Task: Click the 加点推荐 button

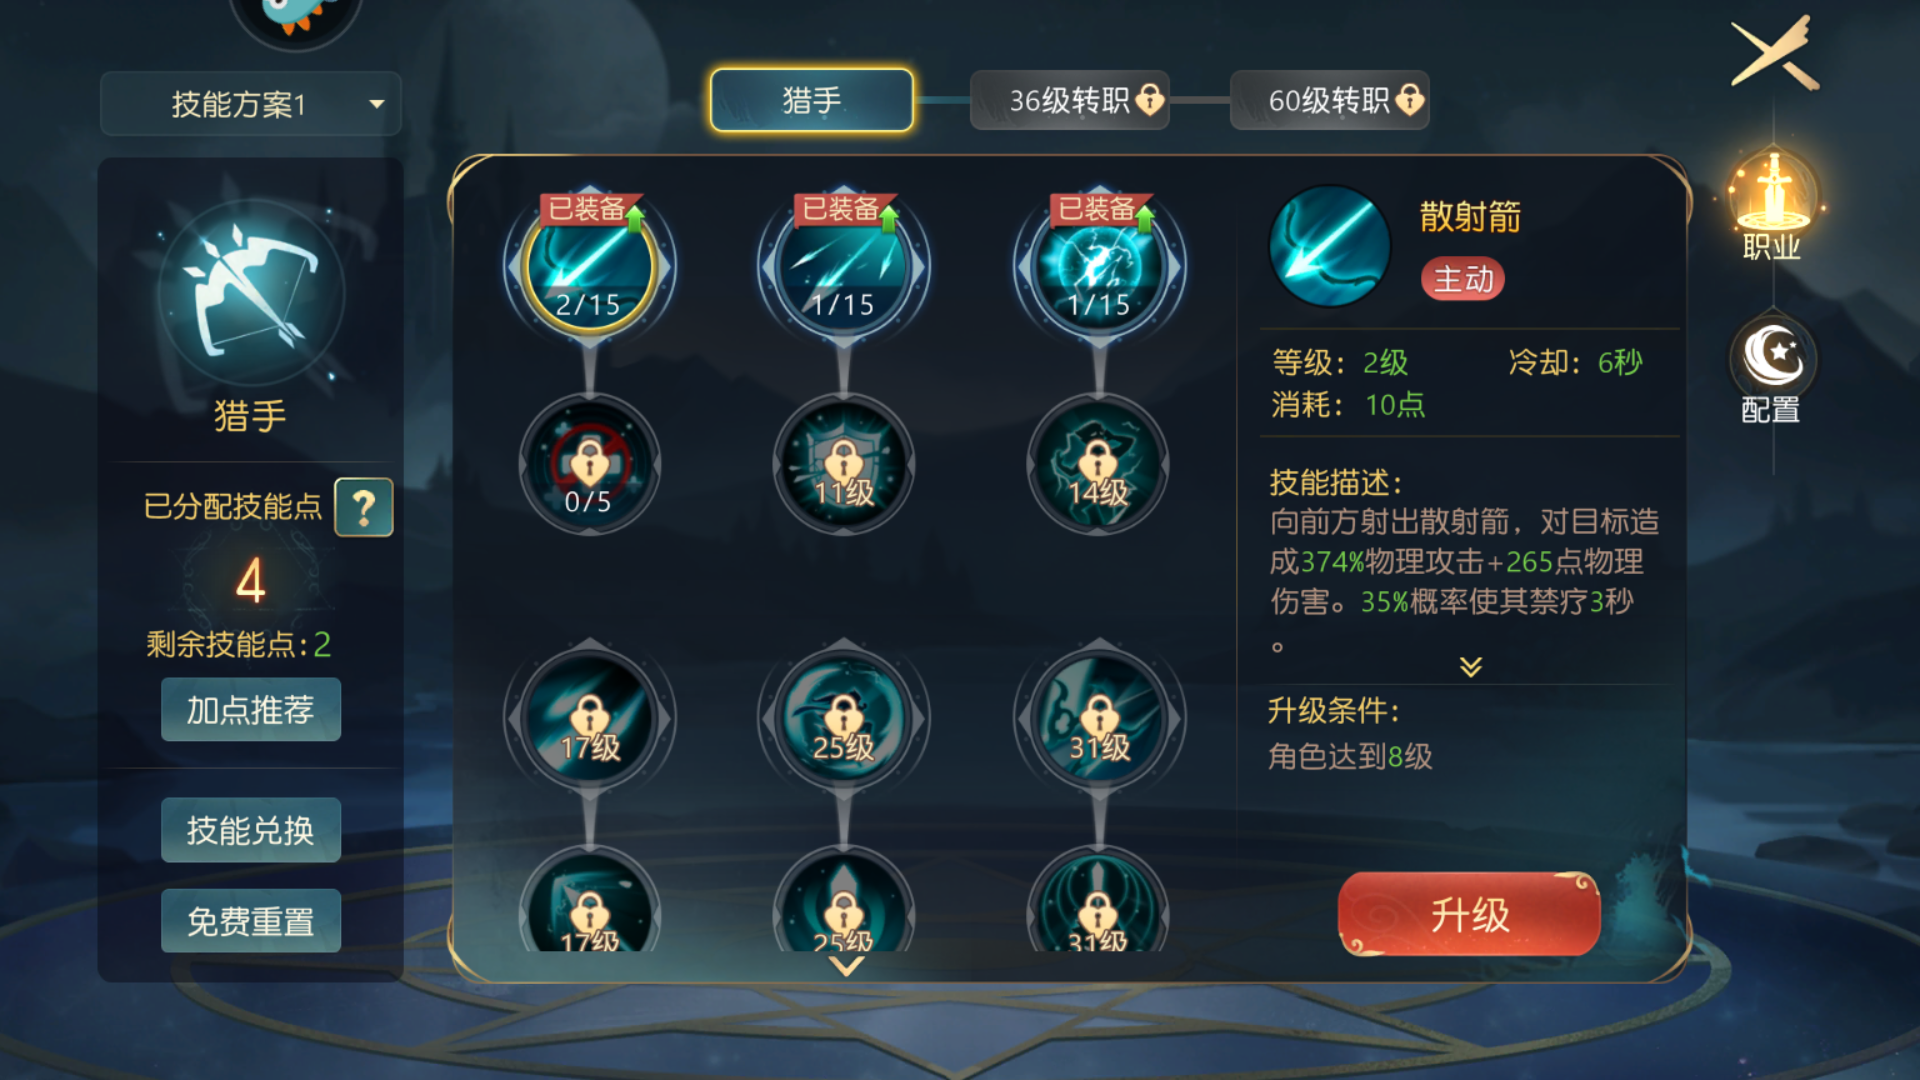Action: tap(251, 710)
